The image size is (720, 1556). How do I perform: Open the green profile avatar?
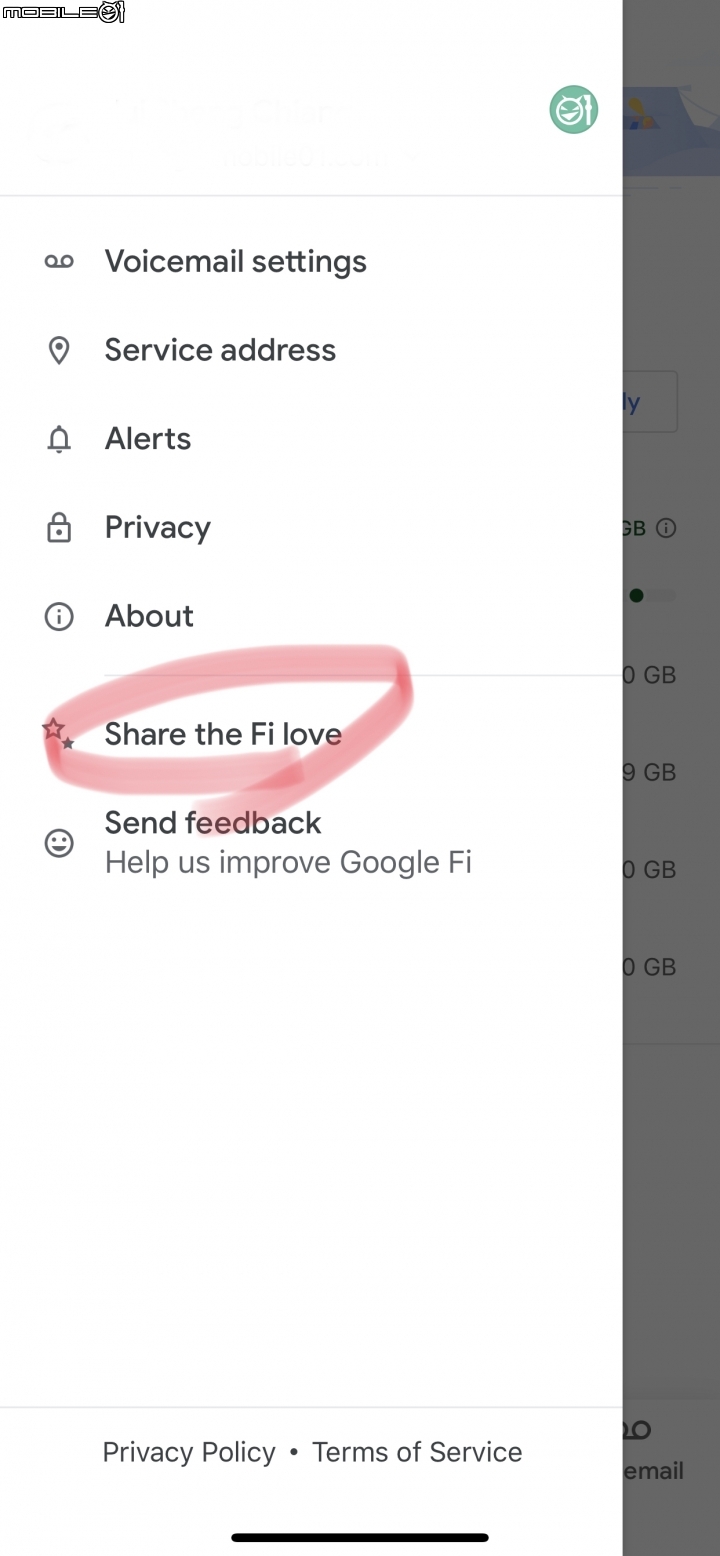click(x=574, y=110)
